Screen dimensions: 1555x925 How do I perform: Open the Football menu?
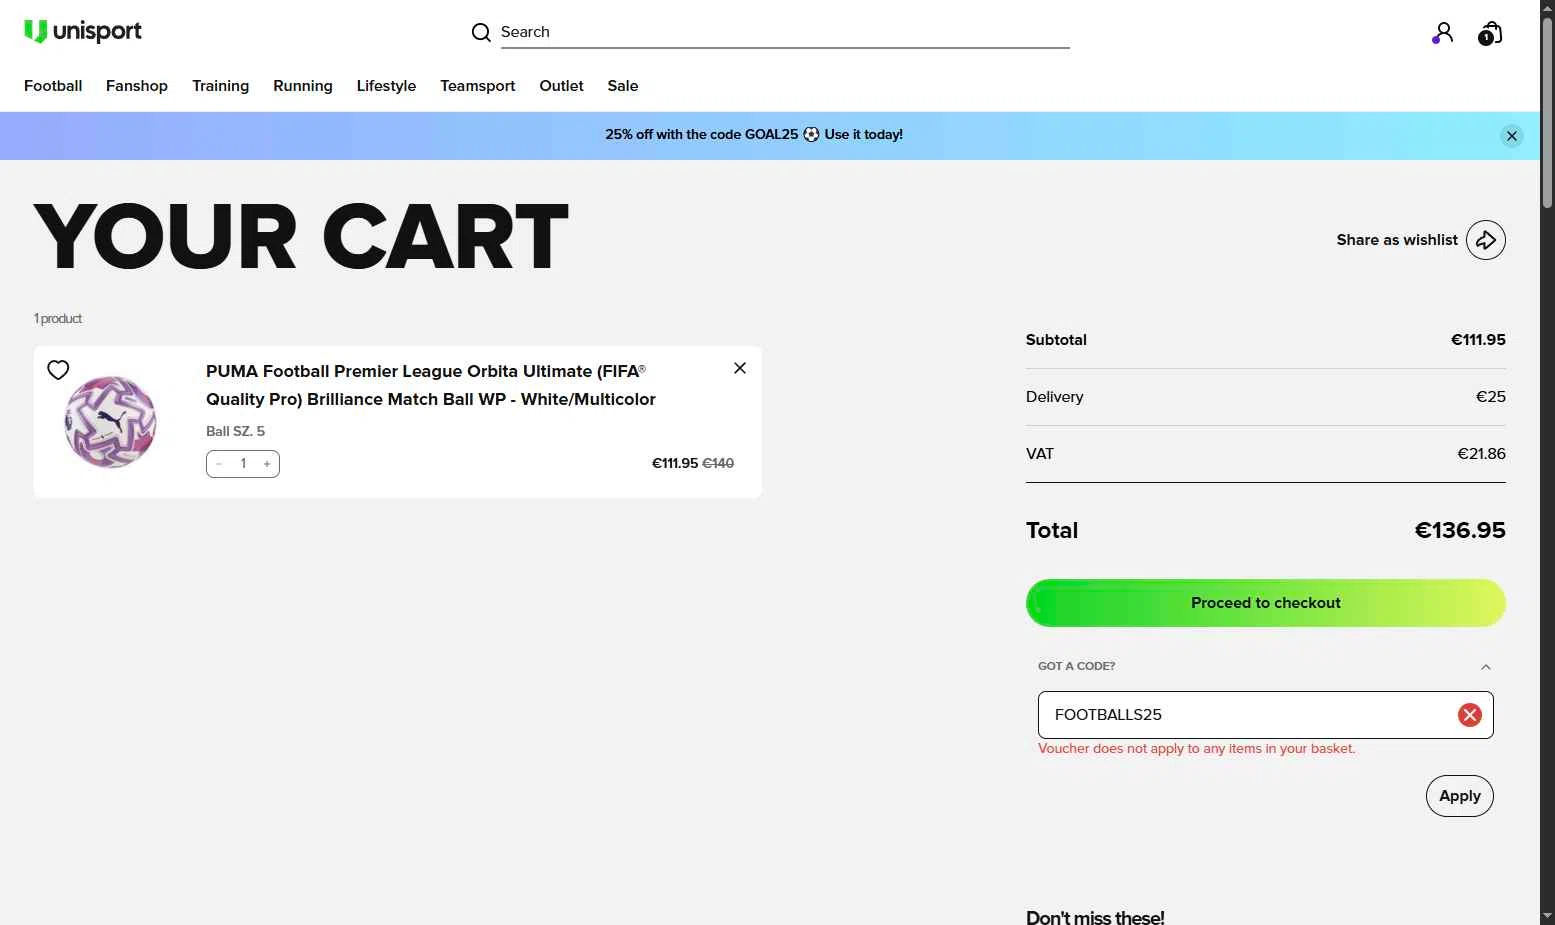(53, 86)
